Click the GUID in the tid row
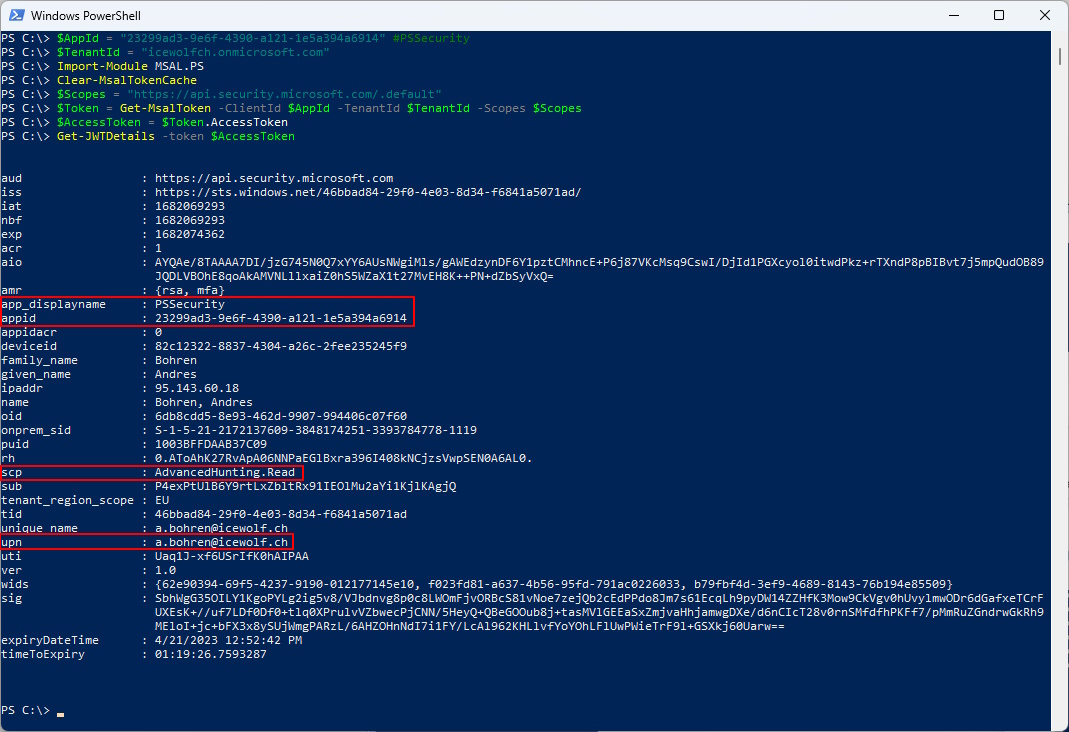Viewport: 1069px width, 732px height. point(281,515)
